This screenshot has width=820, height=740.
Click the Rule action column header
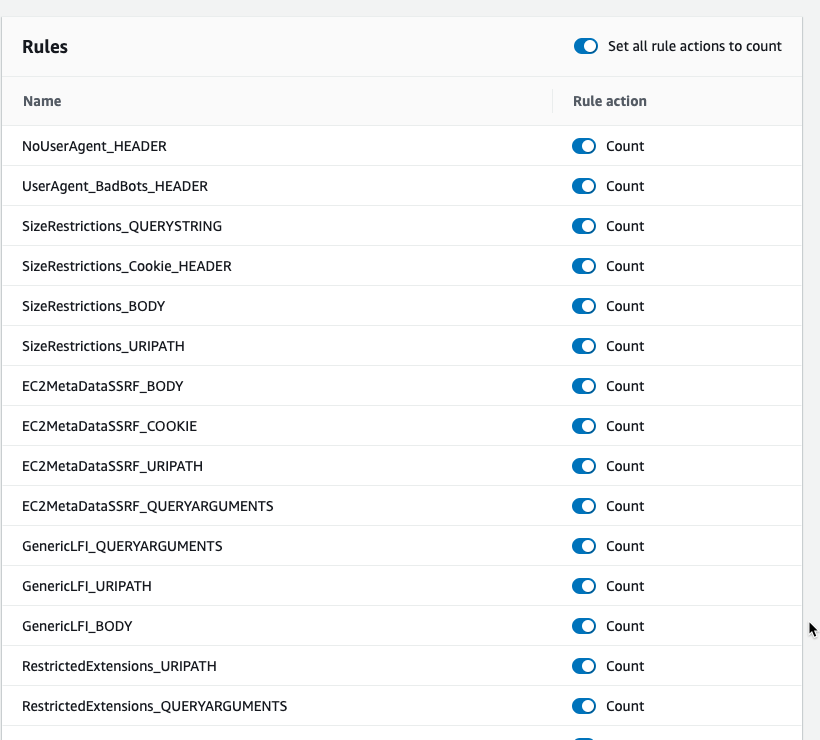click(x=610, y=101)
